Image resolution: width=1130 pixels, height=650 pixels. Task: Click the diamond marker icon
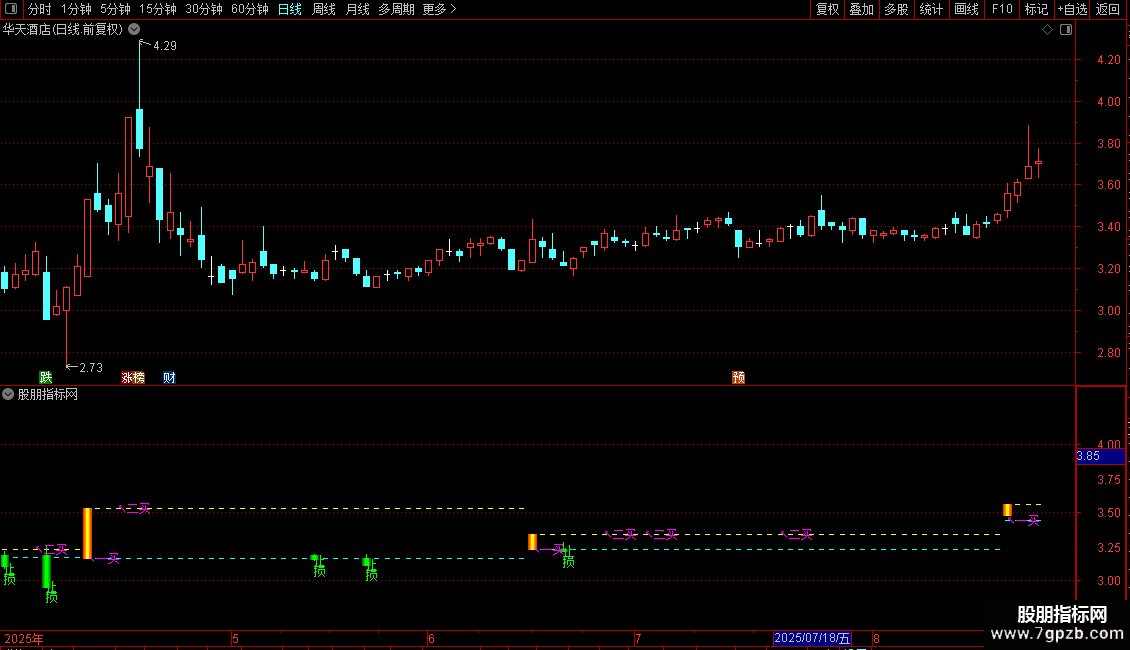[x=1048, y=30]
